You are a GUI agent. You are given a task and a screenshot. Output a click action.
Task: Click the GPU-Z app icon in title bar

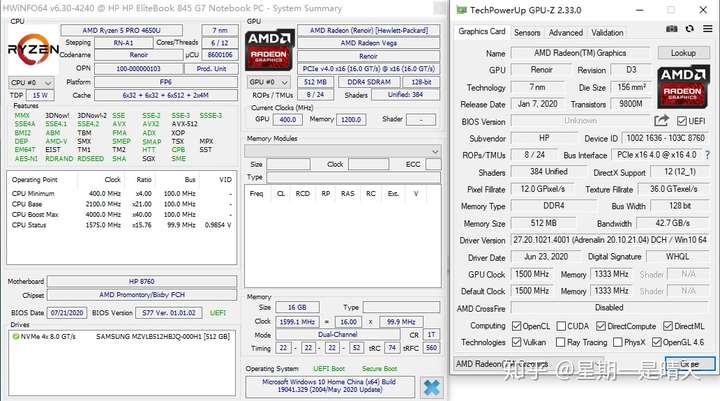coord(461,10)
